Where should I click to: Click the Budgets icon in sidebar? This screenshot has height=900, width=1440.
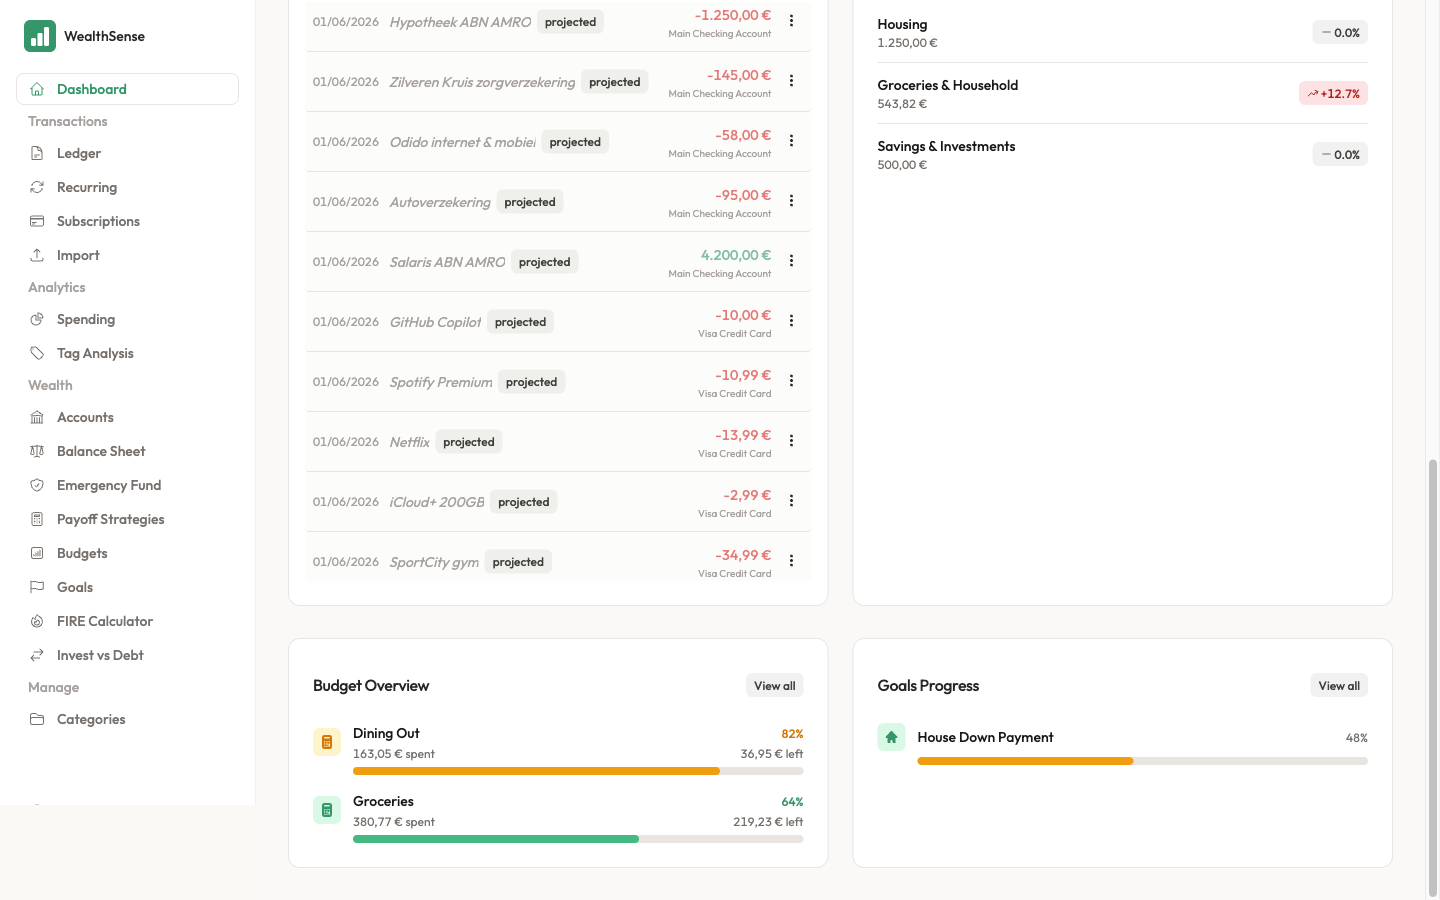(37, 553)
